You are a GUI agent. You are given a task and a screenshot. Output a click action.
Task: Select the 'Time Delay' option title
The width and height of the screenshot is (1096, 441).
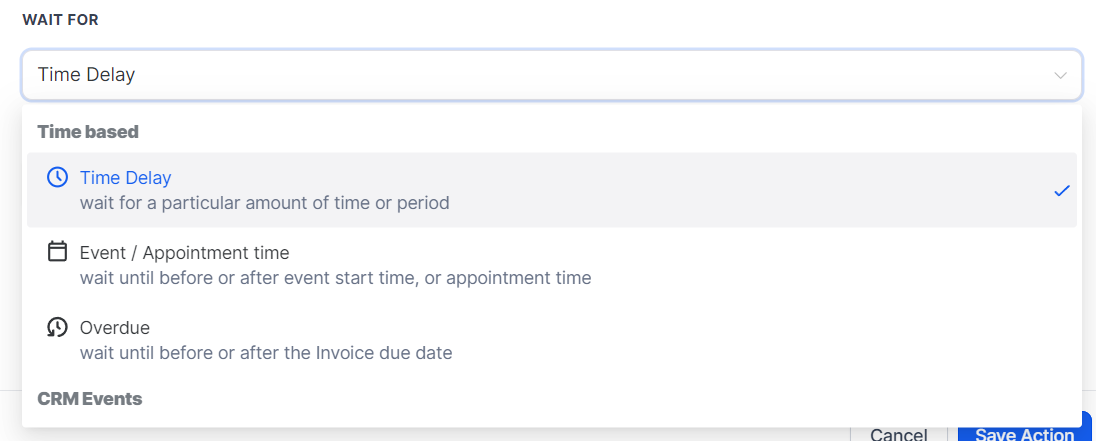coord(126,178)
